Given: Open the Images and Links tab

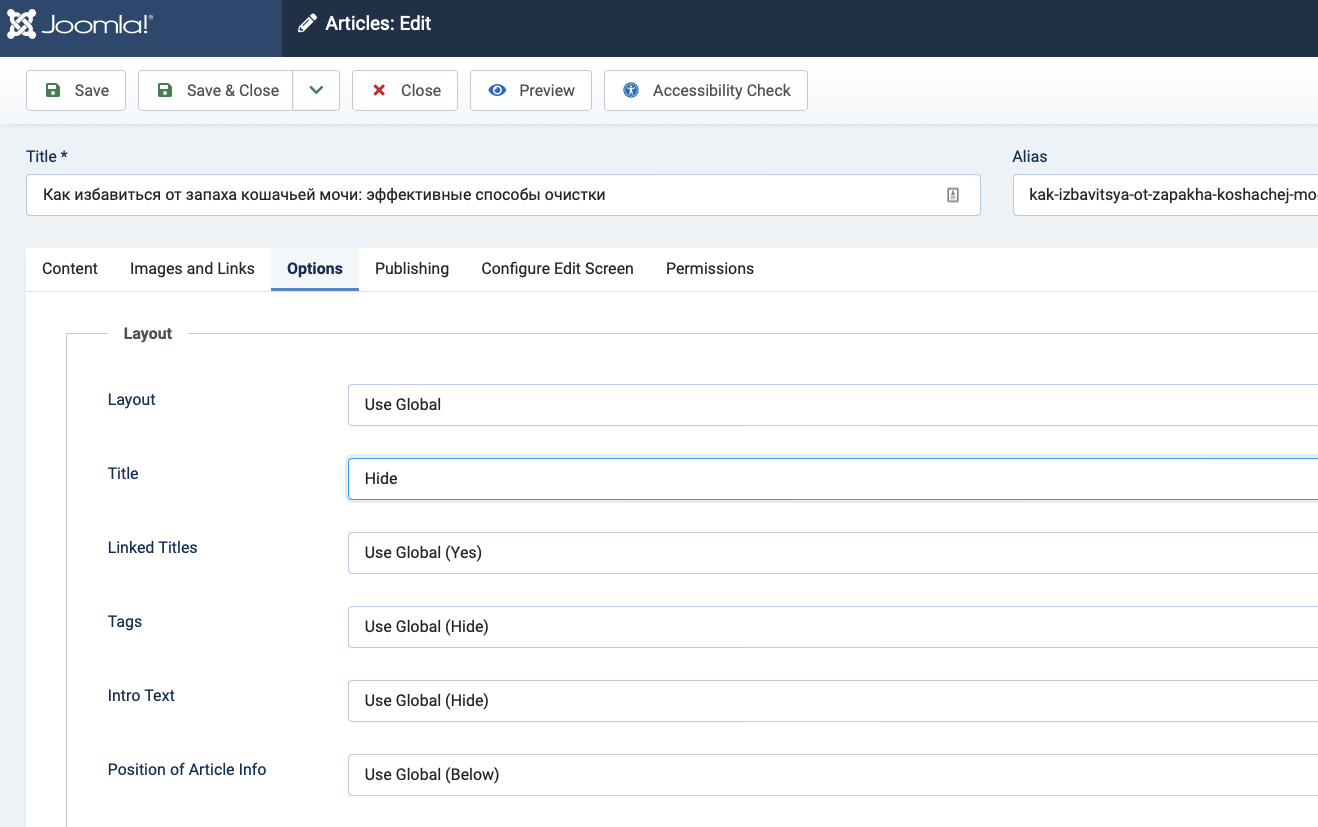Looking at the screenshot, I should tap(192, 268).
